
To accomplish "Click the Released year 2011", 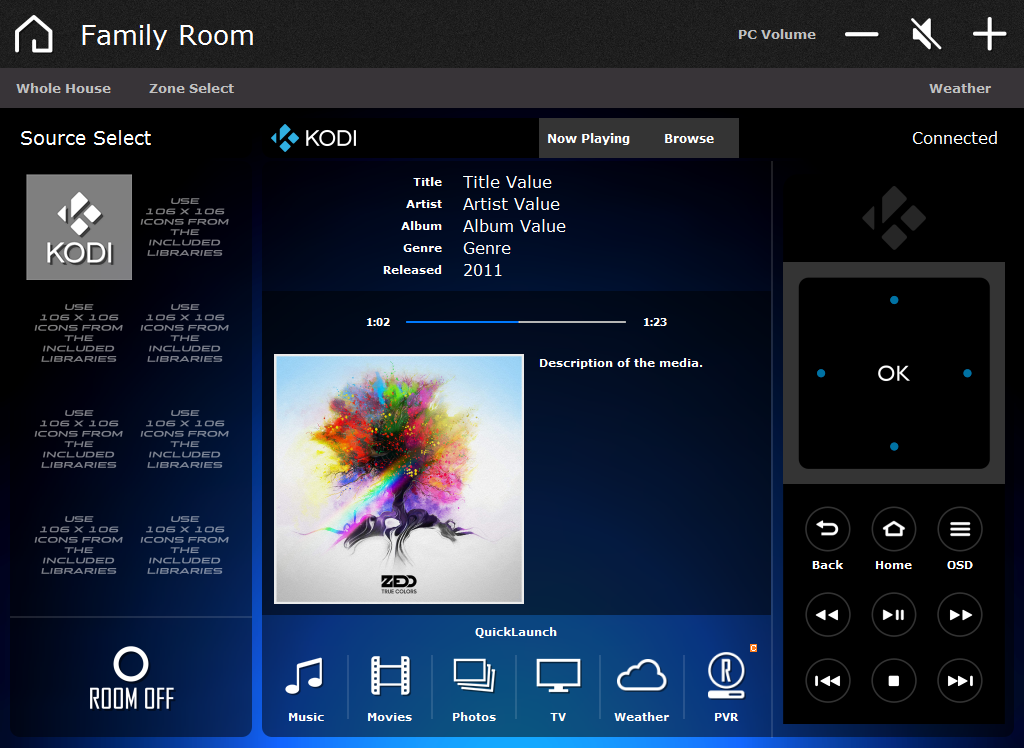I will click(483, 270).
